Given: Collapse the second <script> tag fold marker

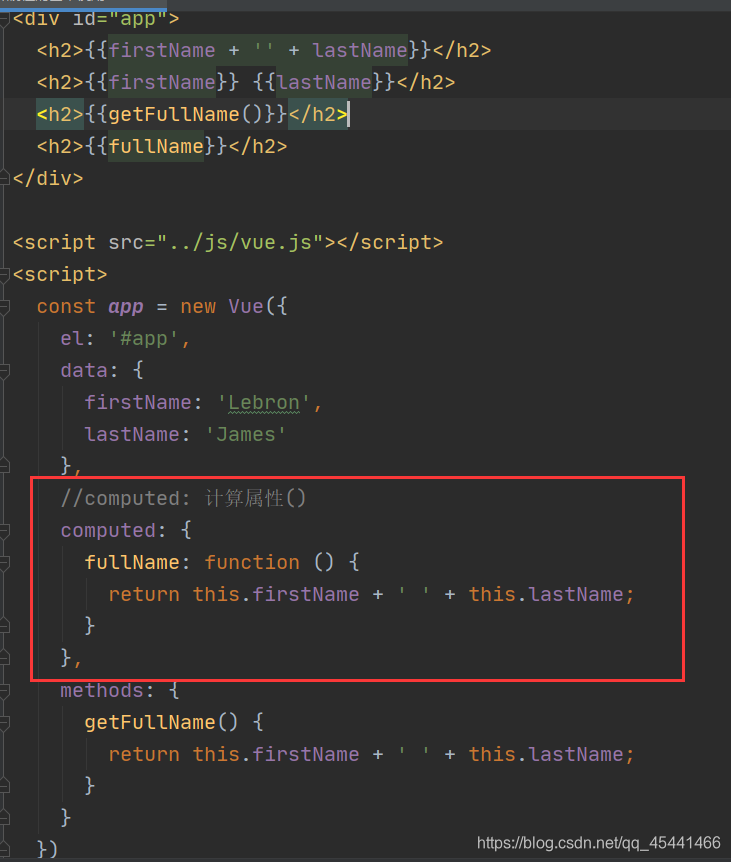Looking at the screenshot, I should click(x=4, y=274).
